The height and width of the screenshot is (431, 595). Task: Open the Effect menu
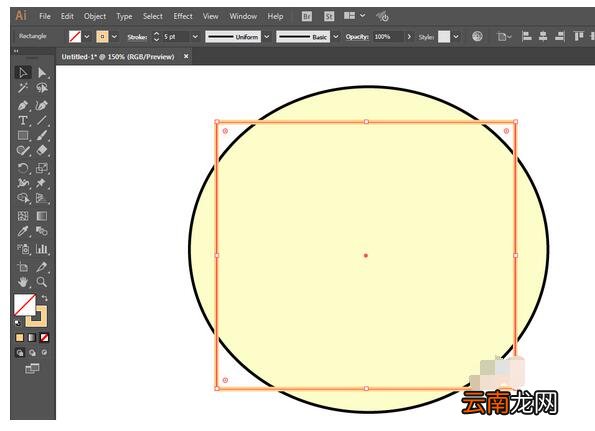[x=183, y=16]
